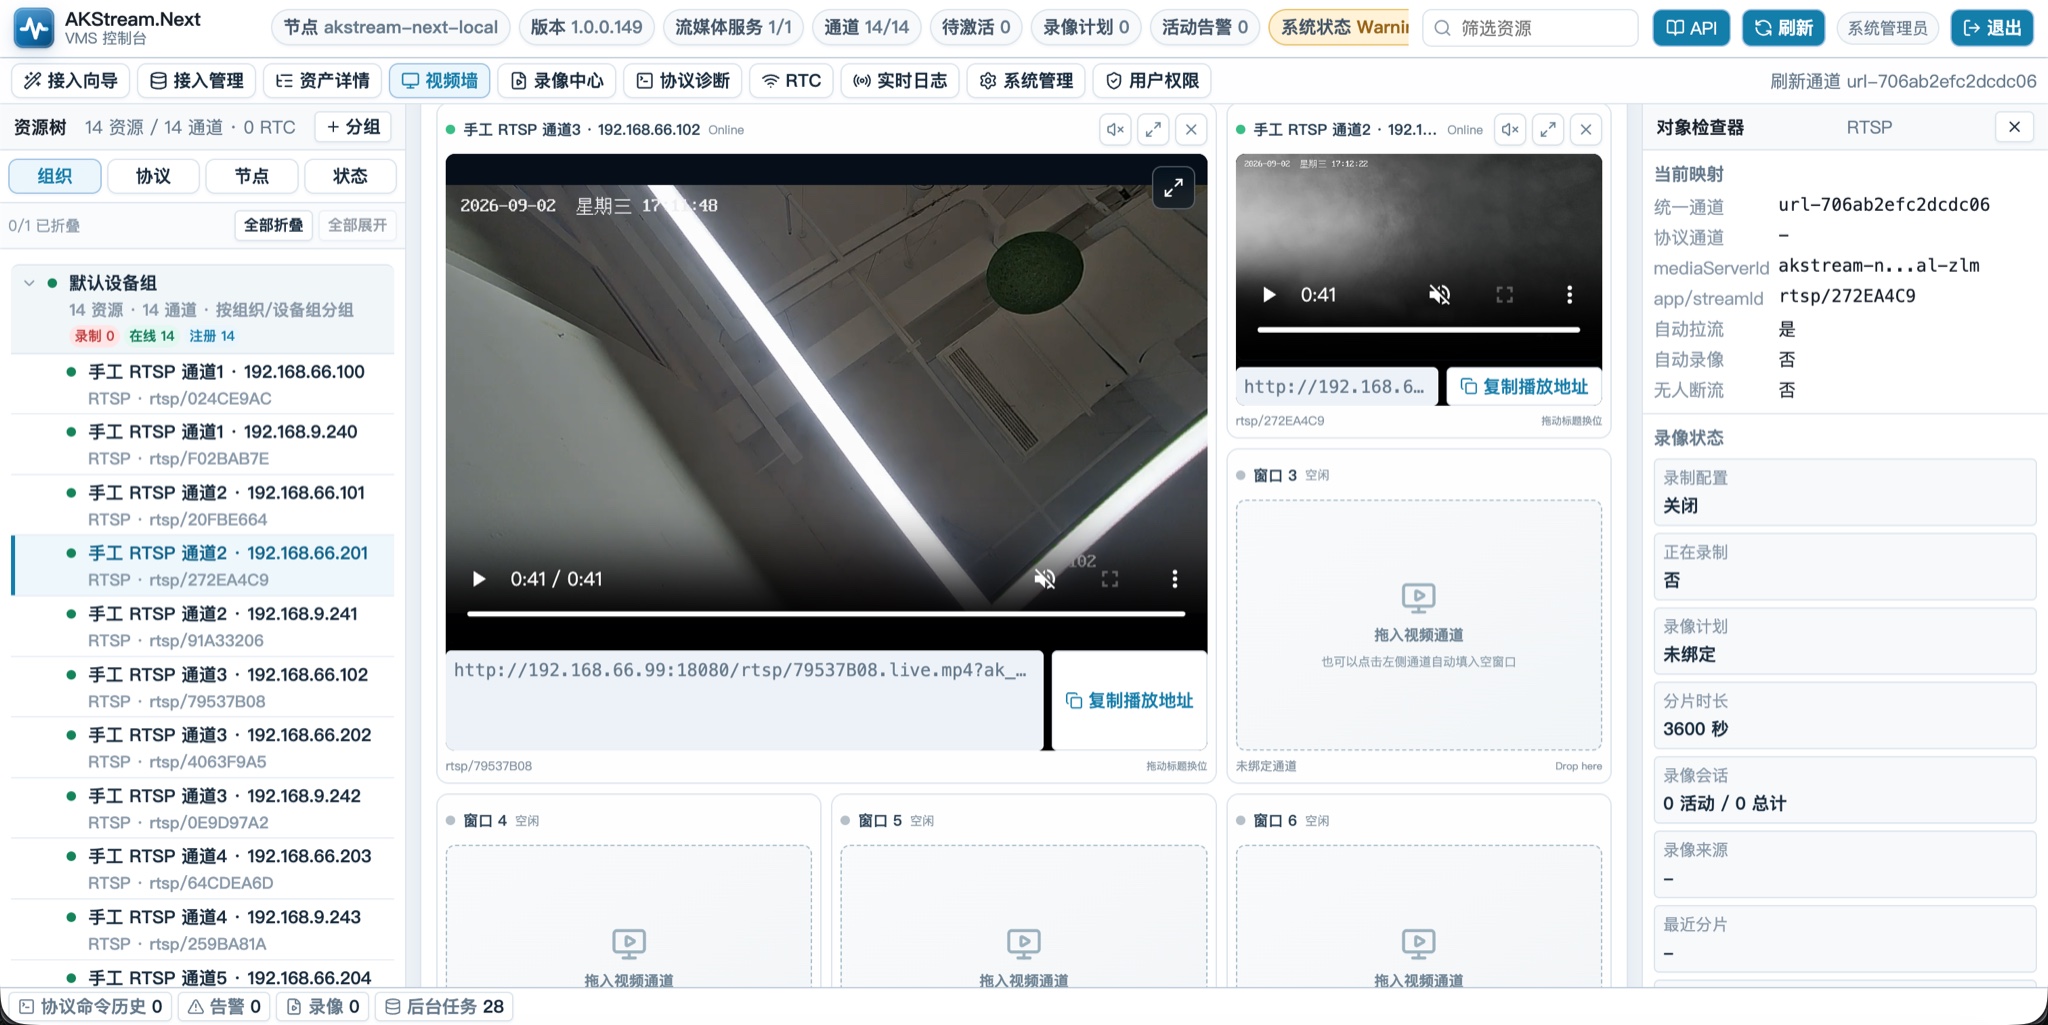Mute icon in 通道3 window header
Screen dimensions: 2048x1025
tap(1115, 129)
